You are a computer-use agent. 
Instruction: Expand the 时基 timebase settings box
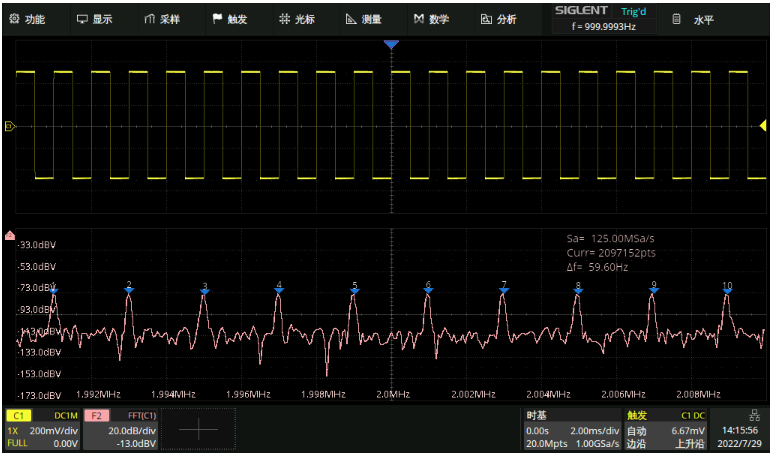pyautogui.click(x=572, y=429)
